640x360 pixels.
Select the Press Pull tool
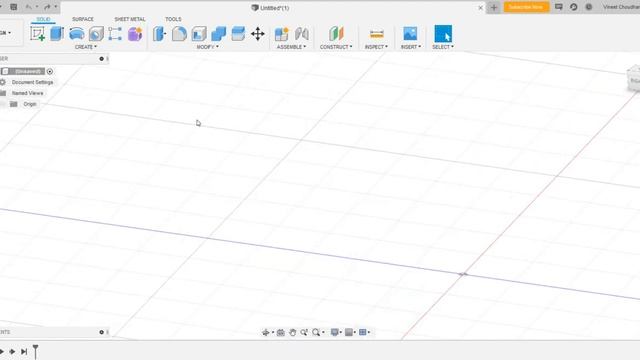point(159,34)
